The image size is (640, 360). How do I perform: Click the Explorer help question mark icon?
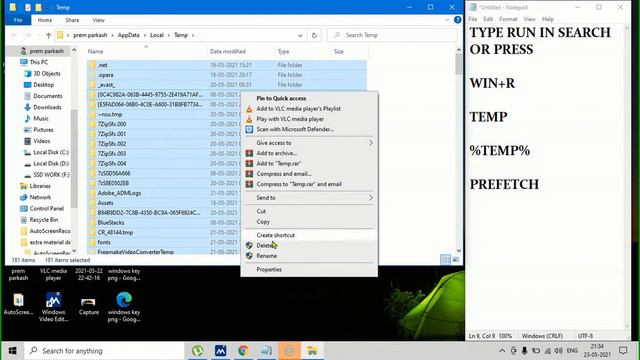tap(458, 20)
